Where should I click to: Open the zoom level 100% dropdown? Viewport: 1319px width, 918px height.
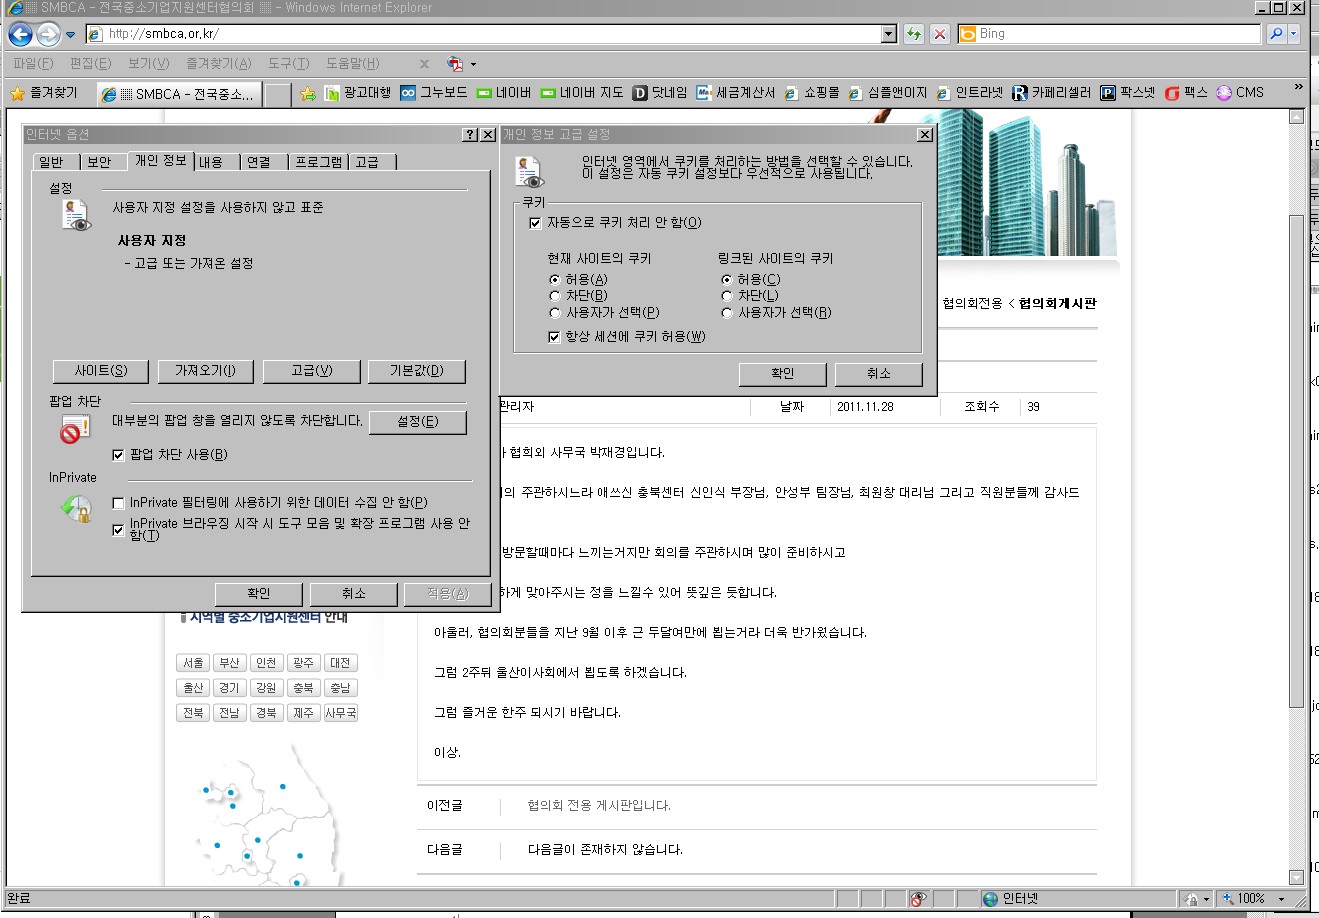click(x=1280, y=898)
